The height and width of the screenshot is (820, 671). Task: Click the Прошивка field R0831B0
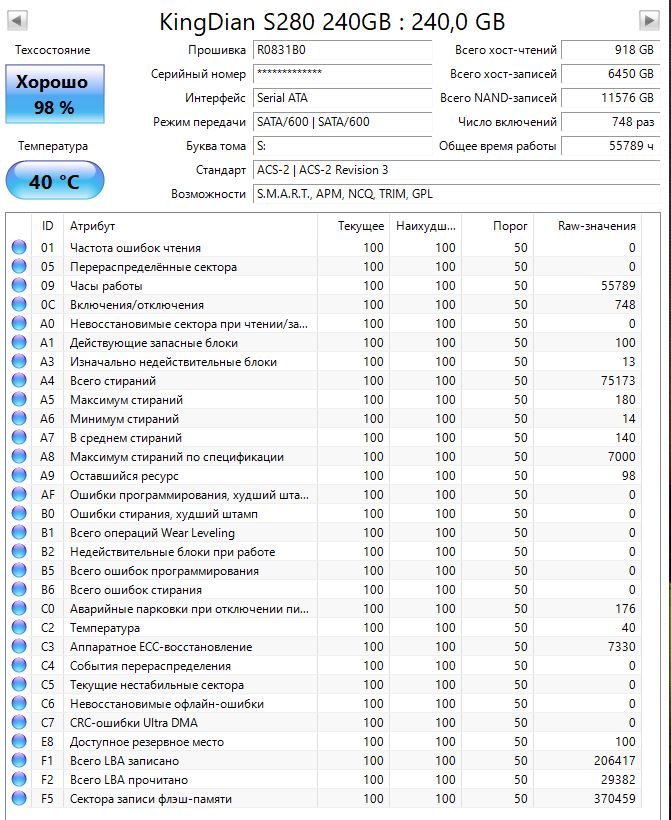tap(343, 50)
